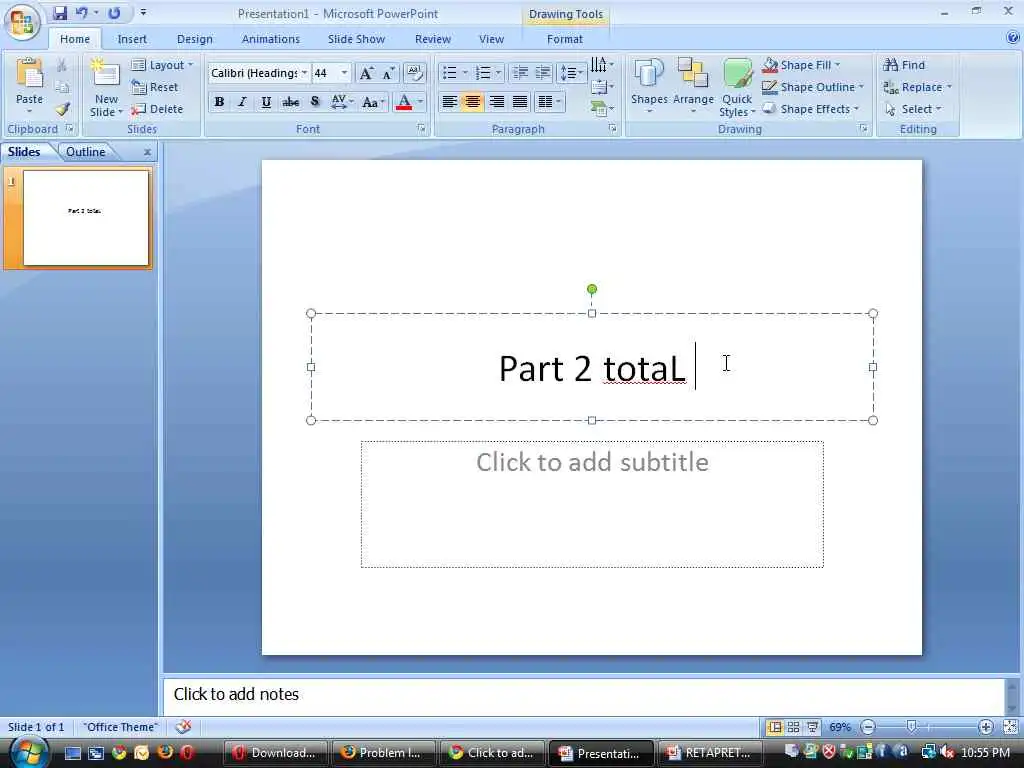The image size is (1024, 768).
Task: Start Slide Show from status bar icon
Action: click(x=812, y=727)
